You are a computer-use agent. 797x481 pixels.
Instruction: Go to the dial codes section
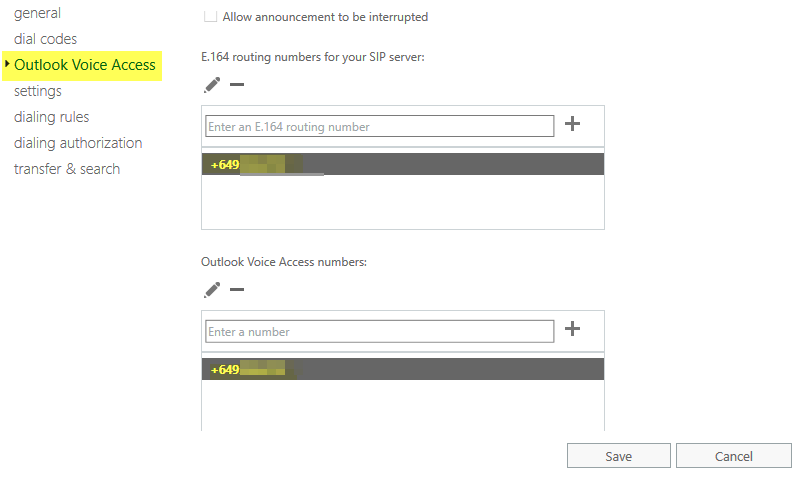coord(45,39)
